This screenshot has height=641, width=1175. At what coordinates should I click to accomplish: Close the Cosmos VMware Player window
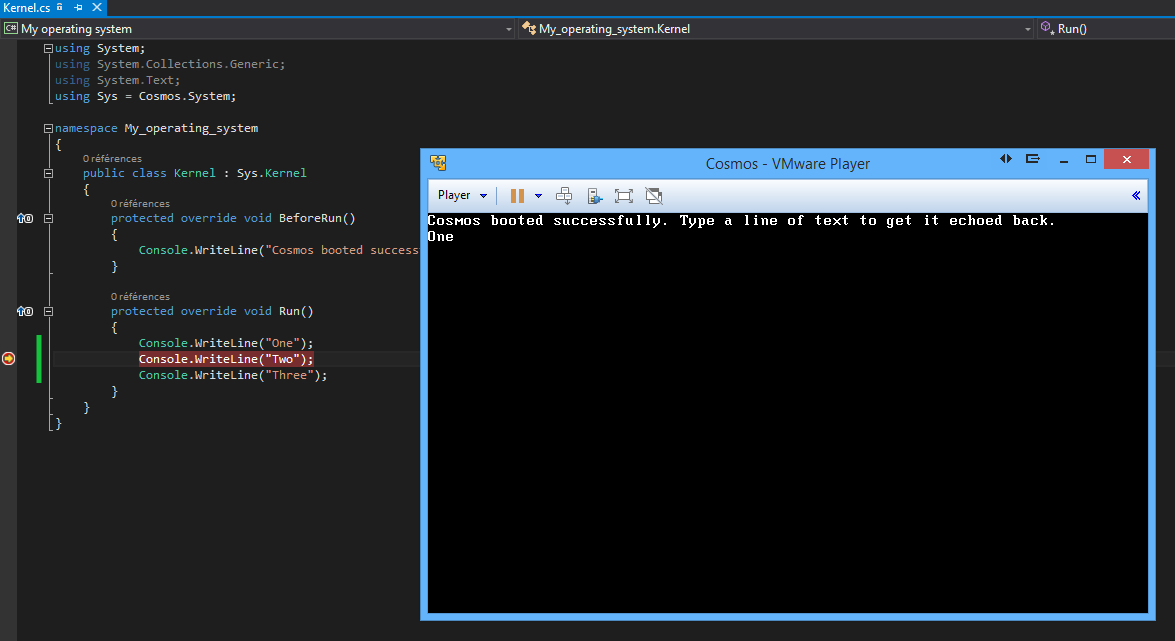[x=1126, y=159]
